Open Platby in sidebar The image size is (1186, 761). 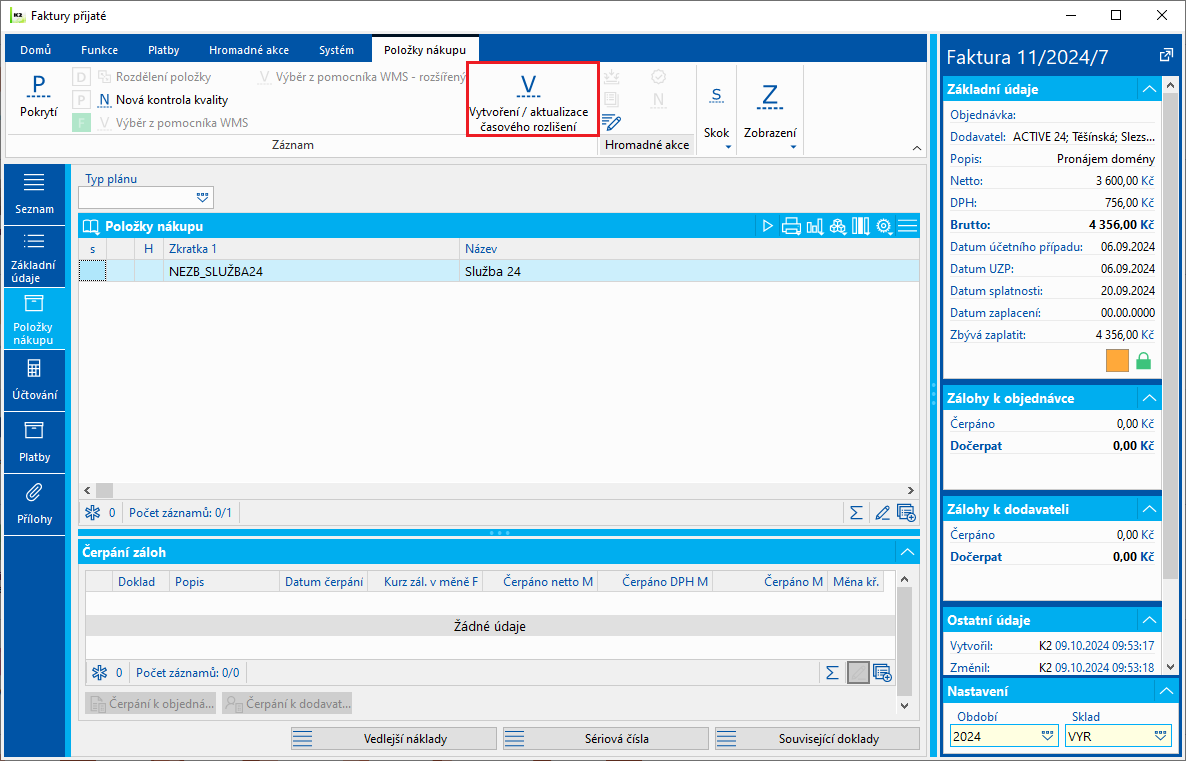[34, 443]
